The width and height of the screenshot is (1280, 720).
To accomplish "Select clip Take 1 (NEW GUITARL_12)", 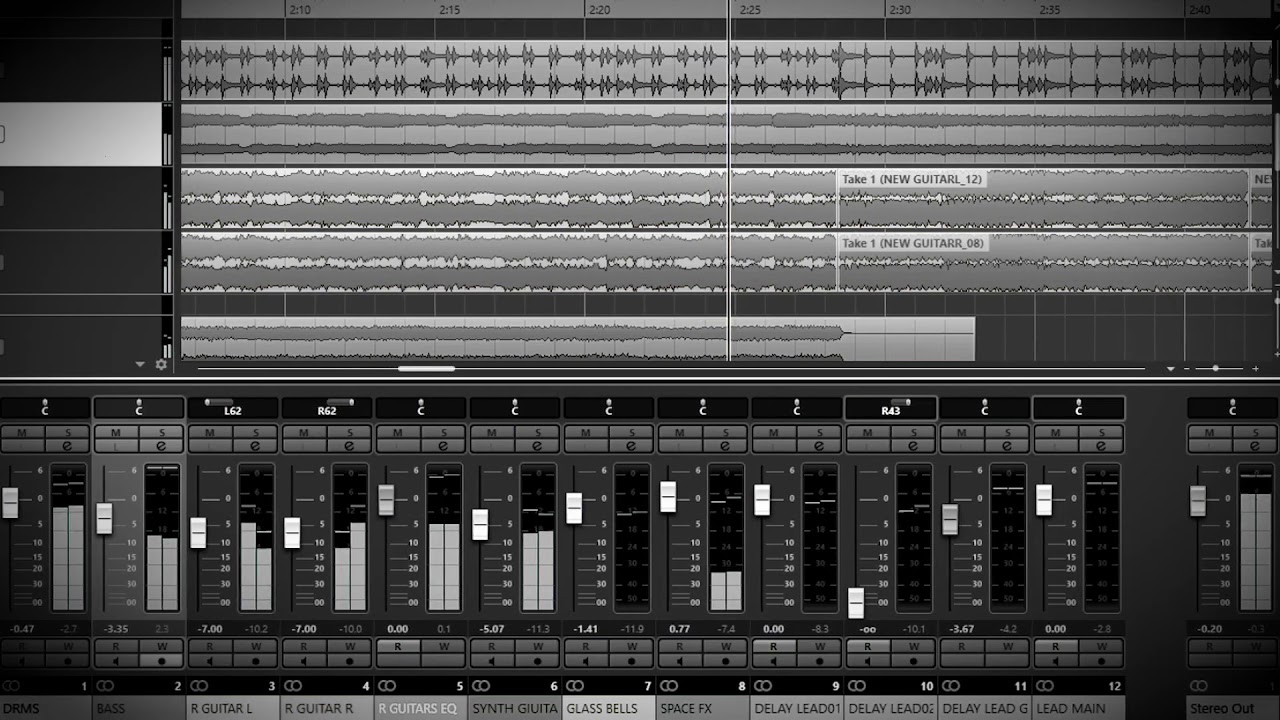I will (1043, 199).
